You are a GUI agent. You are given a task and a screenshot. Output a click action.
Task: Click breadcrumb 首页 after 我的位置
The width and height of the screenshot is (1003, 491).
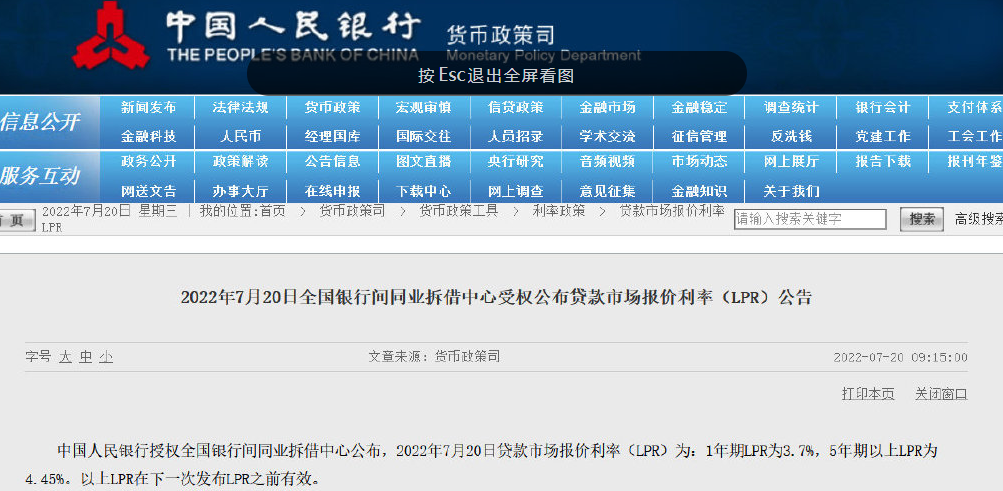[x=272, y=211]
